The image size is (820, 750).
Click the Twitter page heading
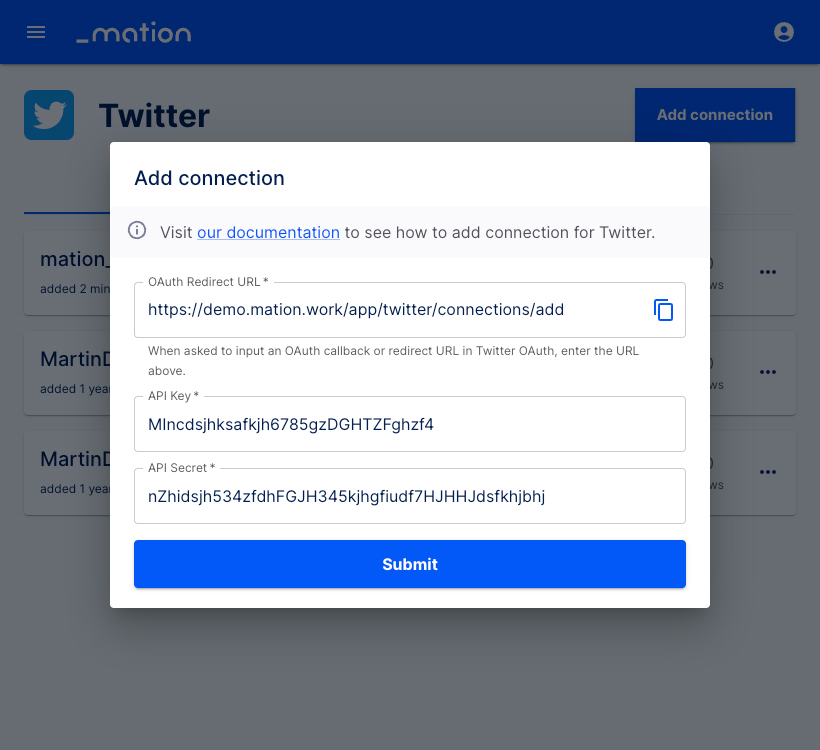(x=154, y=116)
